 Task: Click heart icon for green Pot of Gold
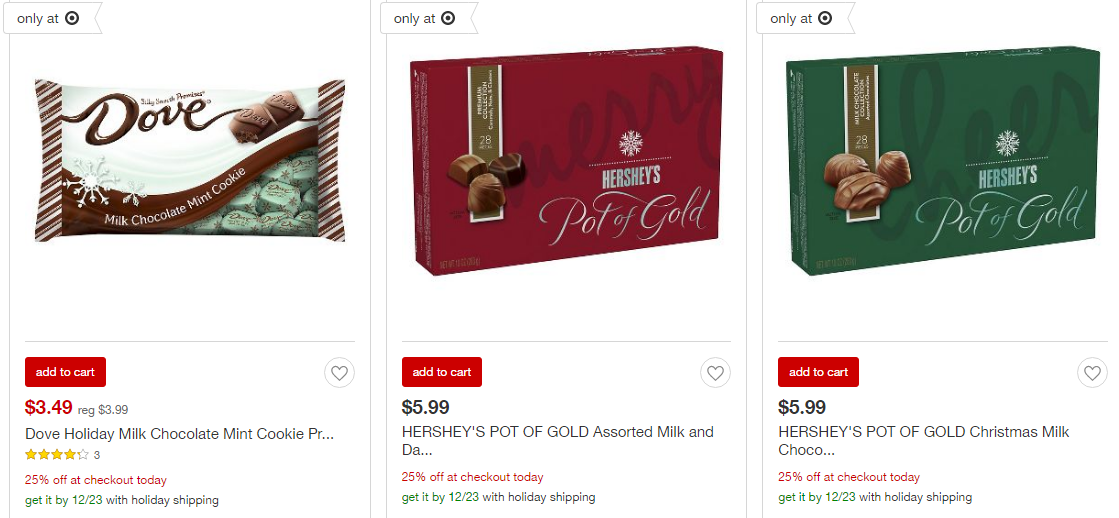[x=1092, y=372]
